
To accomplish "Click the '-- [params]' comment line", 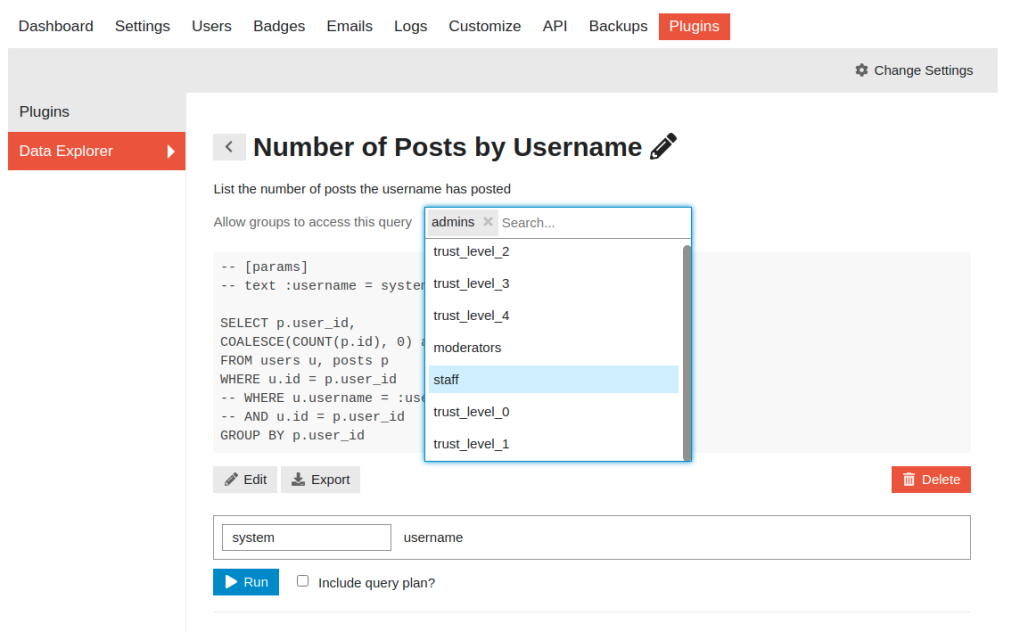I will [264, 267].
